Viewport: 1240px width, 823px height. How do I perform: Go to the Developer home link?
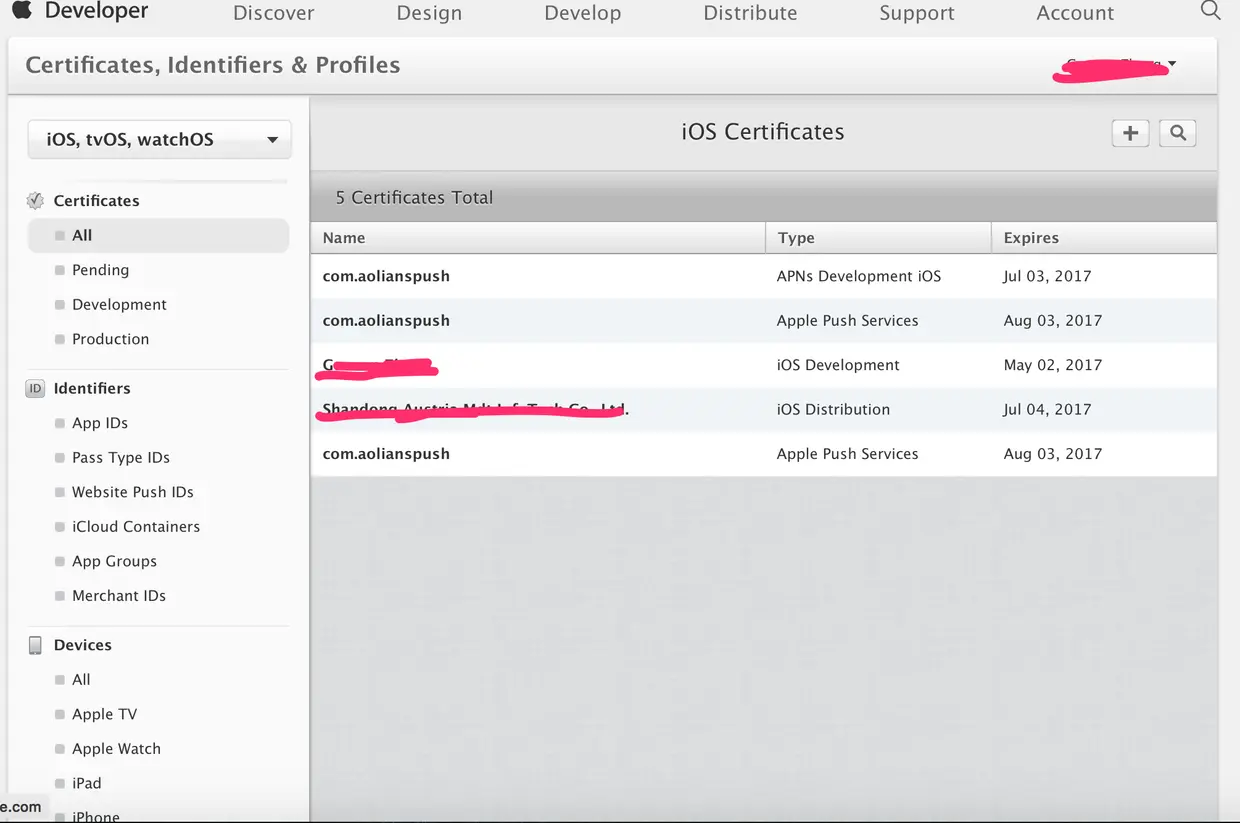point(97,11)
